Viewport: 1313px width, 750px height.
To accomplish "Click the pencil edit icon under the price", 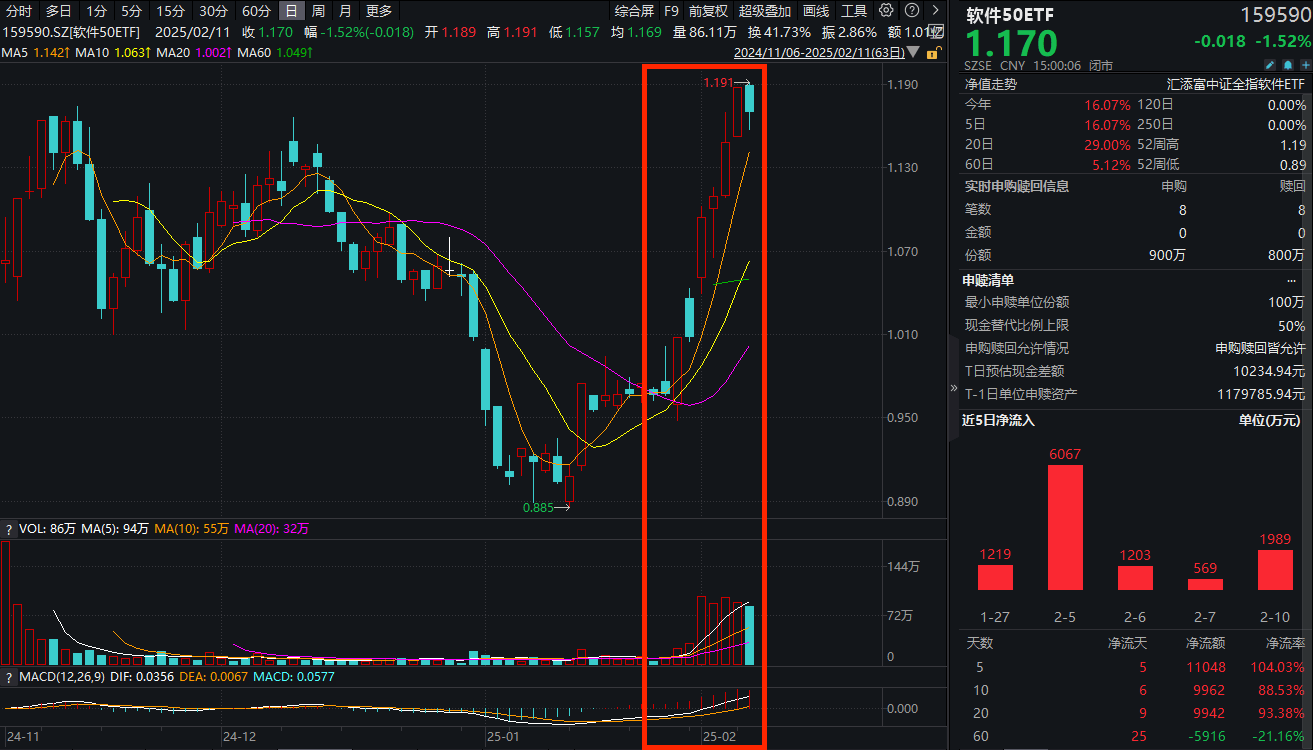I will (1269, 65).
